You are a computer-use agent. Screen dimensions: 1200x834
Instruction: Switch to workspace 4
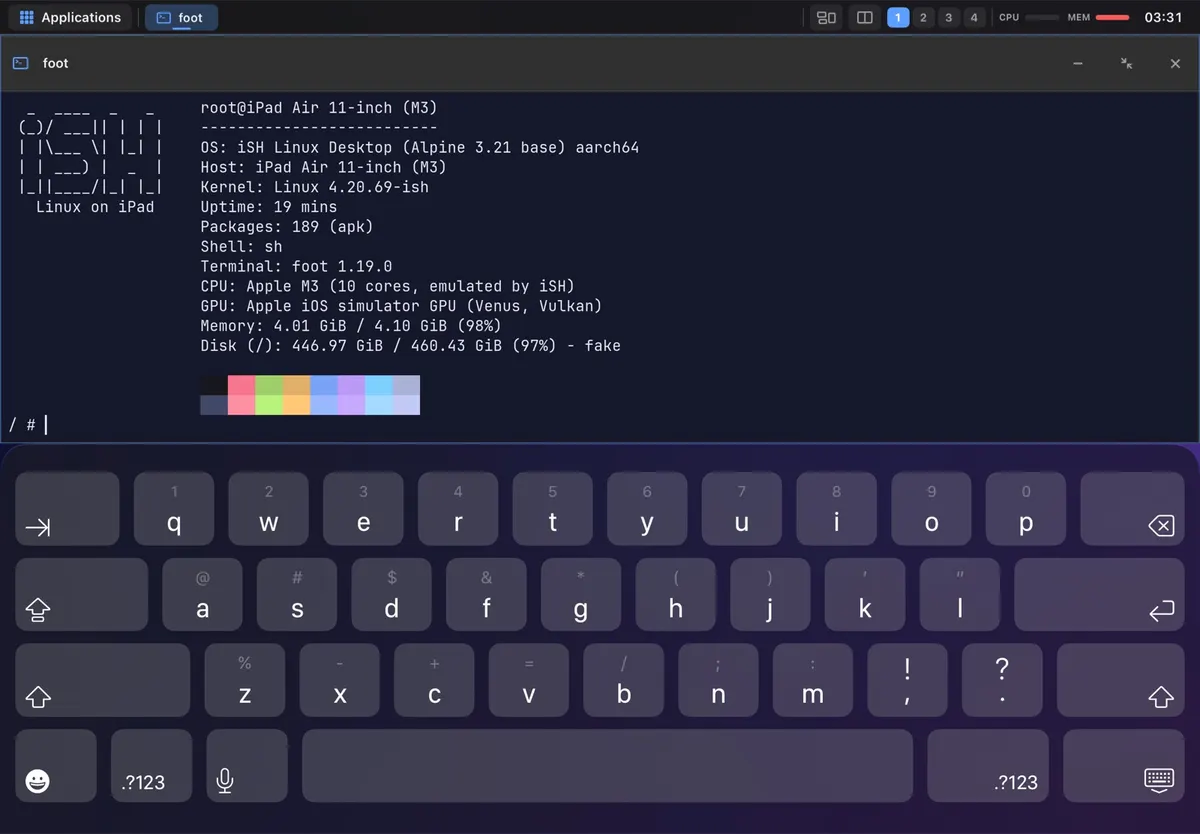coord(973,17)
